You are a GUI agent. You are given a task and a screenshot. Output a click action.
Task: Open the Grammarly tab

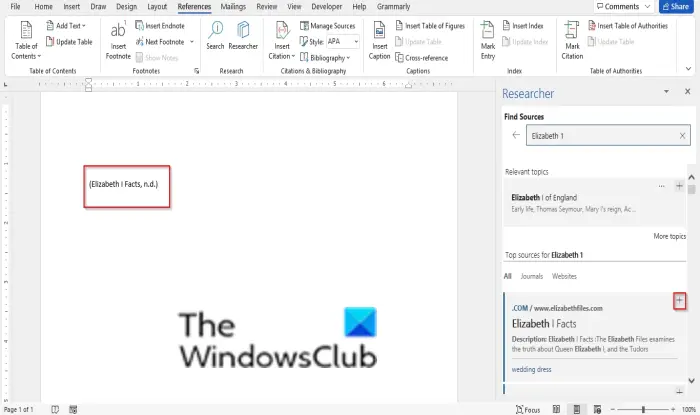click(393, 6)
